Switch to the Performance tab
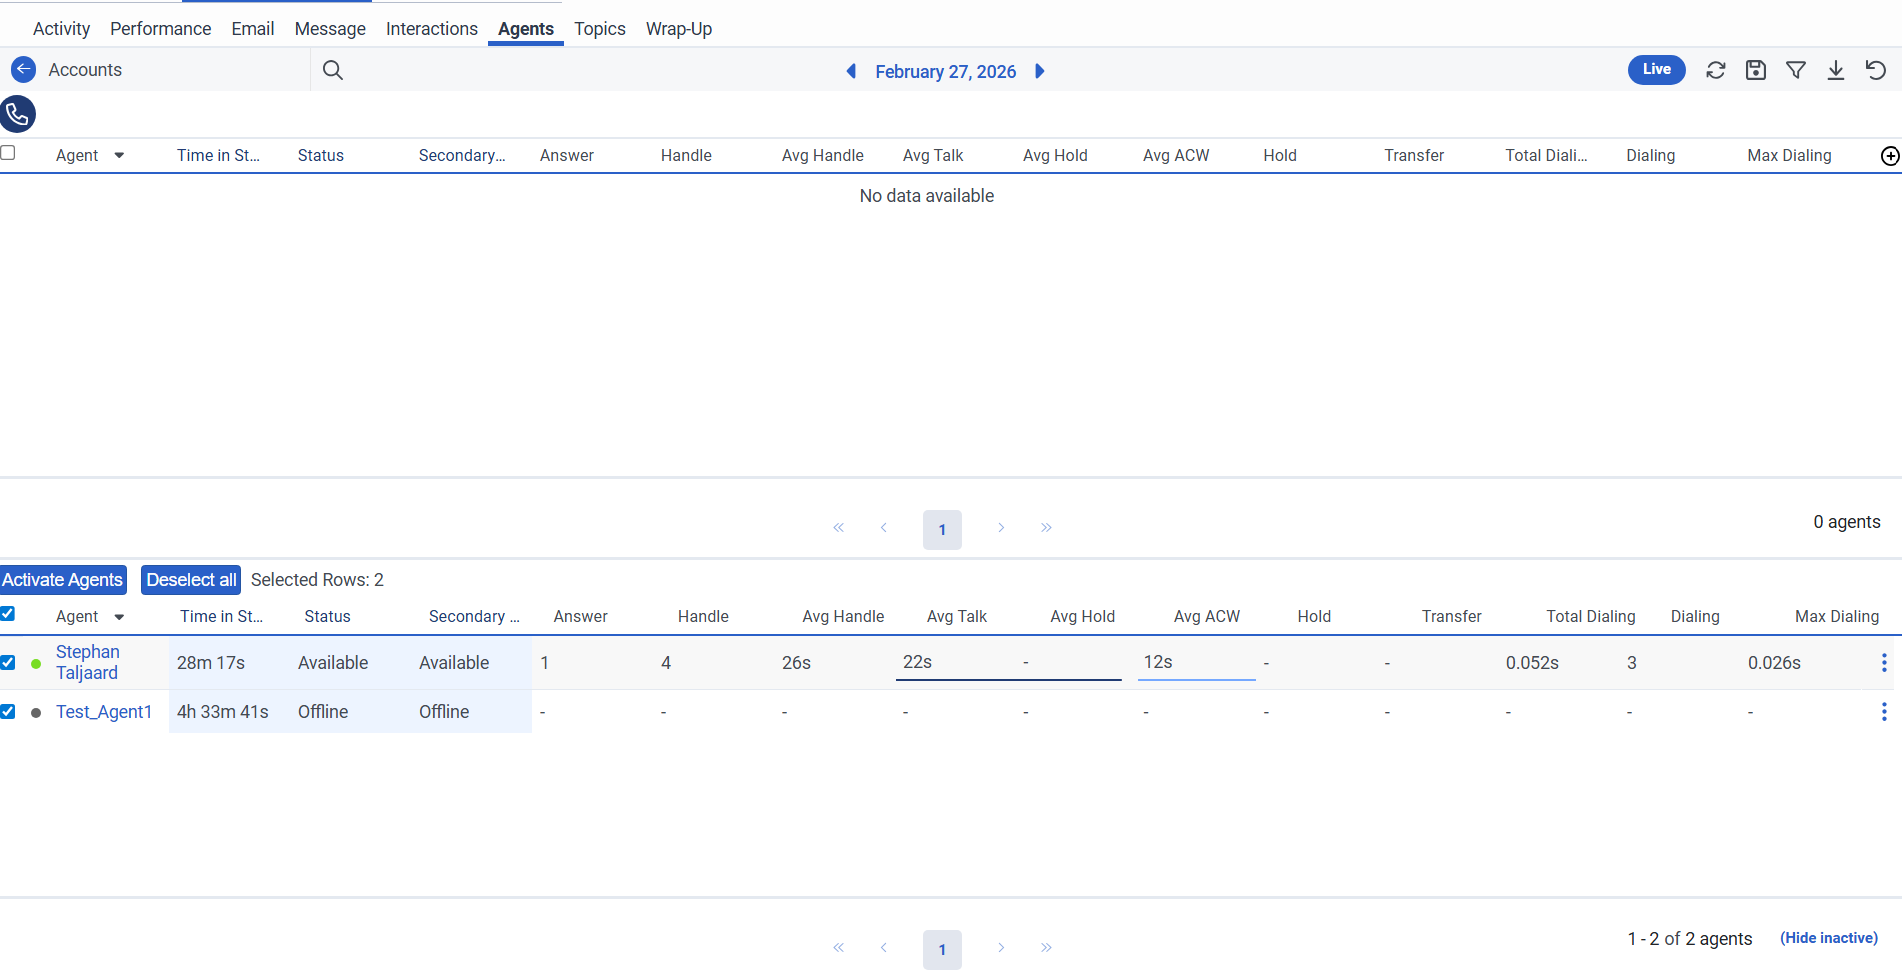1902x970 pixels. [x=160, y=29]
